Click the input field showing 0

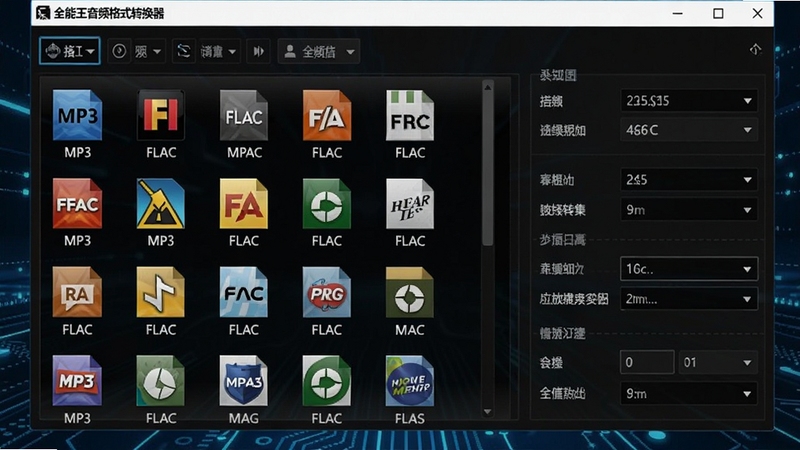tap(647, 362)
